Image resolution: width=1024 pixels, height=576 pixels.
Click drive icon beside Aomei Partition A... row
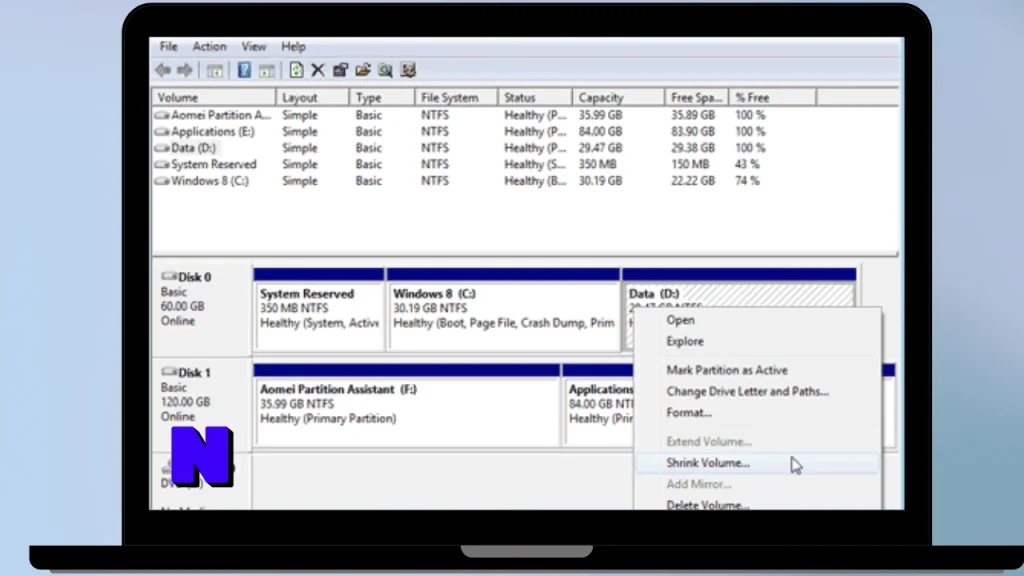coord(161,115)
